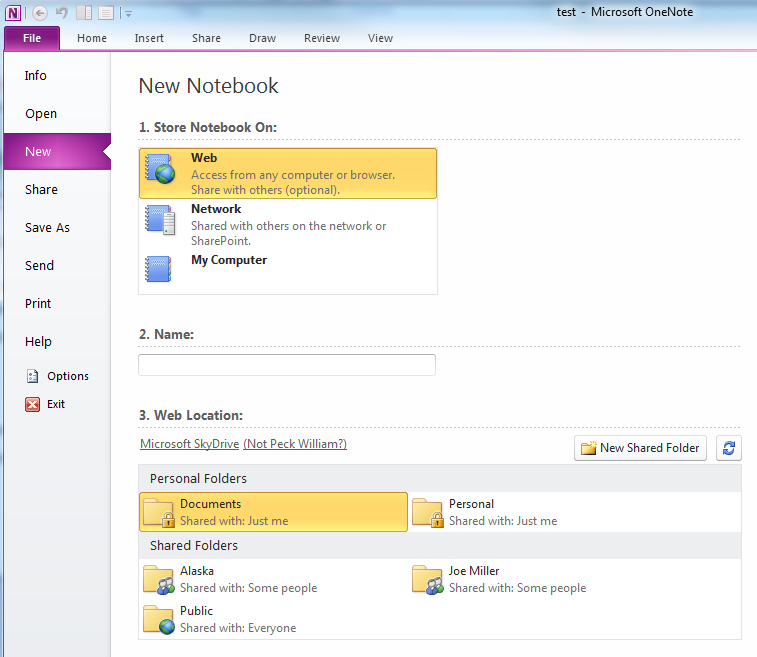Click the notebook Name input field
The image size is (757, 657).
pyautogui.click(x=287, y=365)
